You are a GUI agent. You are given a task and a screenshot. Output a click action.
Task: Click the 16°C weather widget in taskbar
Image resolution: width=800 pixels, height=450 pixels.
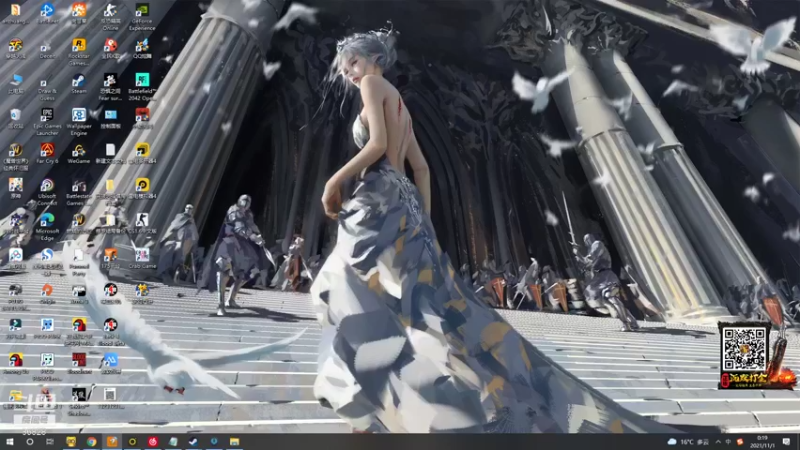pos(688,442)
